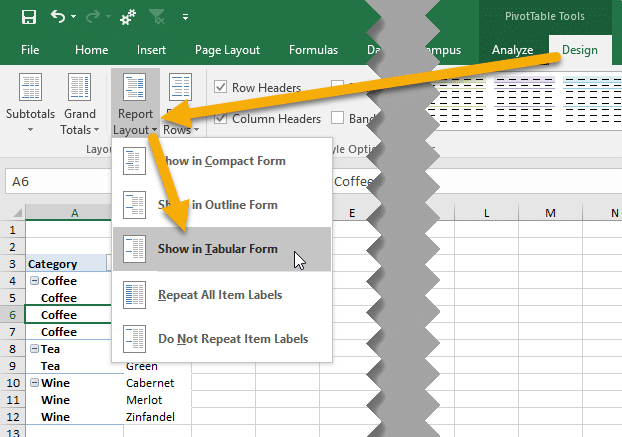Collapse the Coffee group in pivot table
The width and height of the screenshot is (622, 437).
point(34,281)
